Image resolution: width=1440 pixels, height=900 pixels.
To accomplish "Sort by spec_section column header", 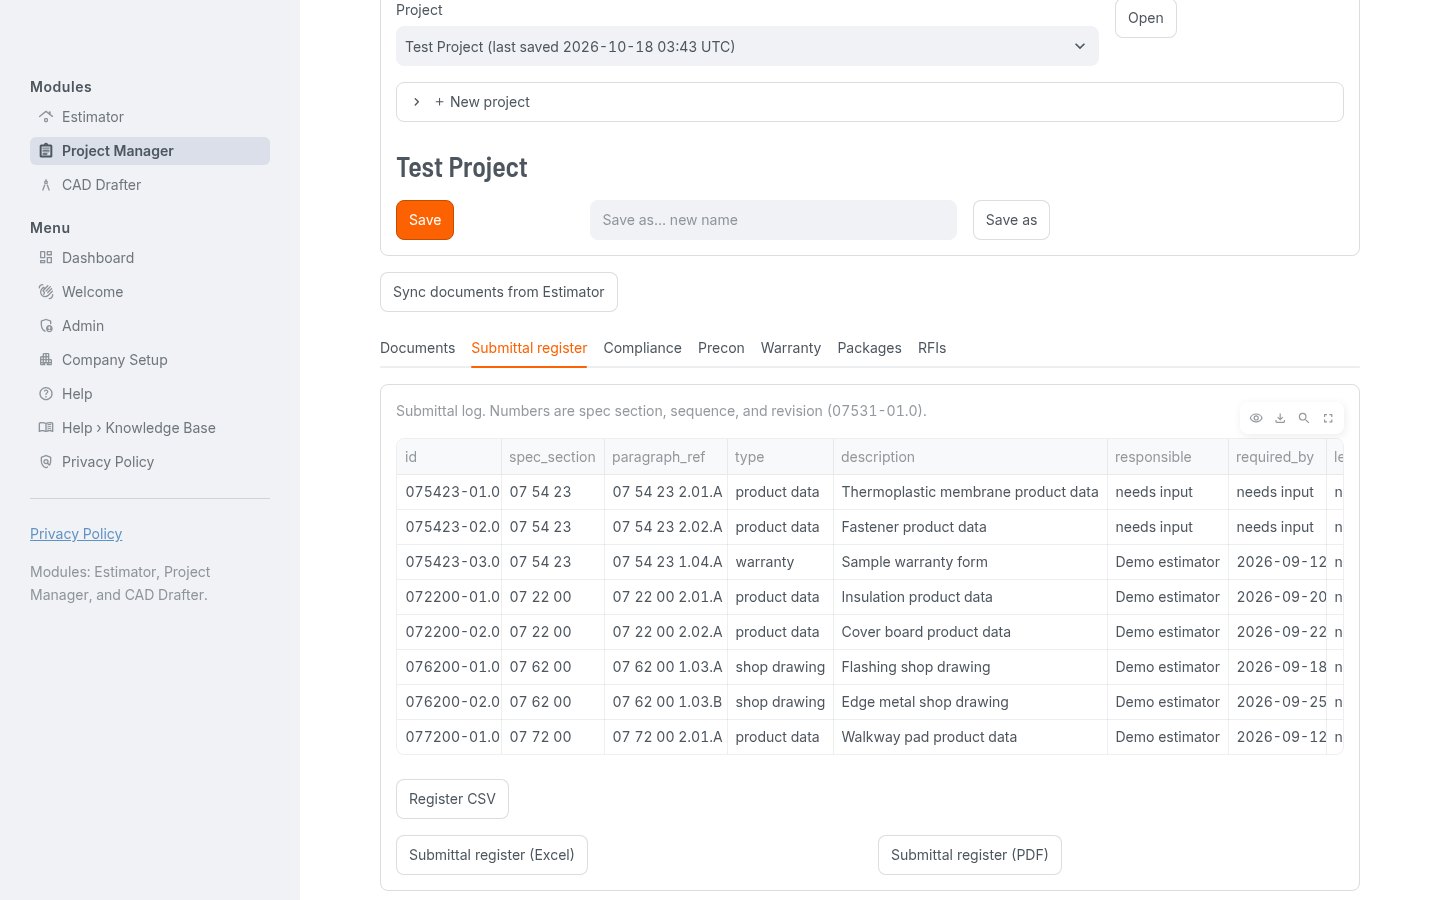I will click(x=552, y=457).
